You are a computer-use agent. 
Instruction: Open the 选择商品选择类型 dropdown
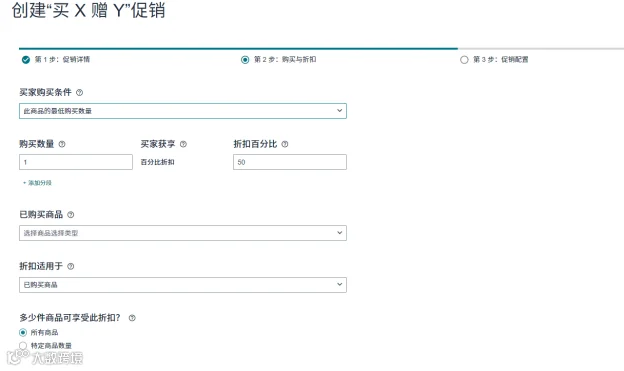183,233
